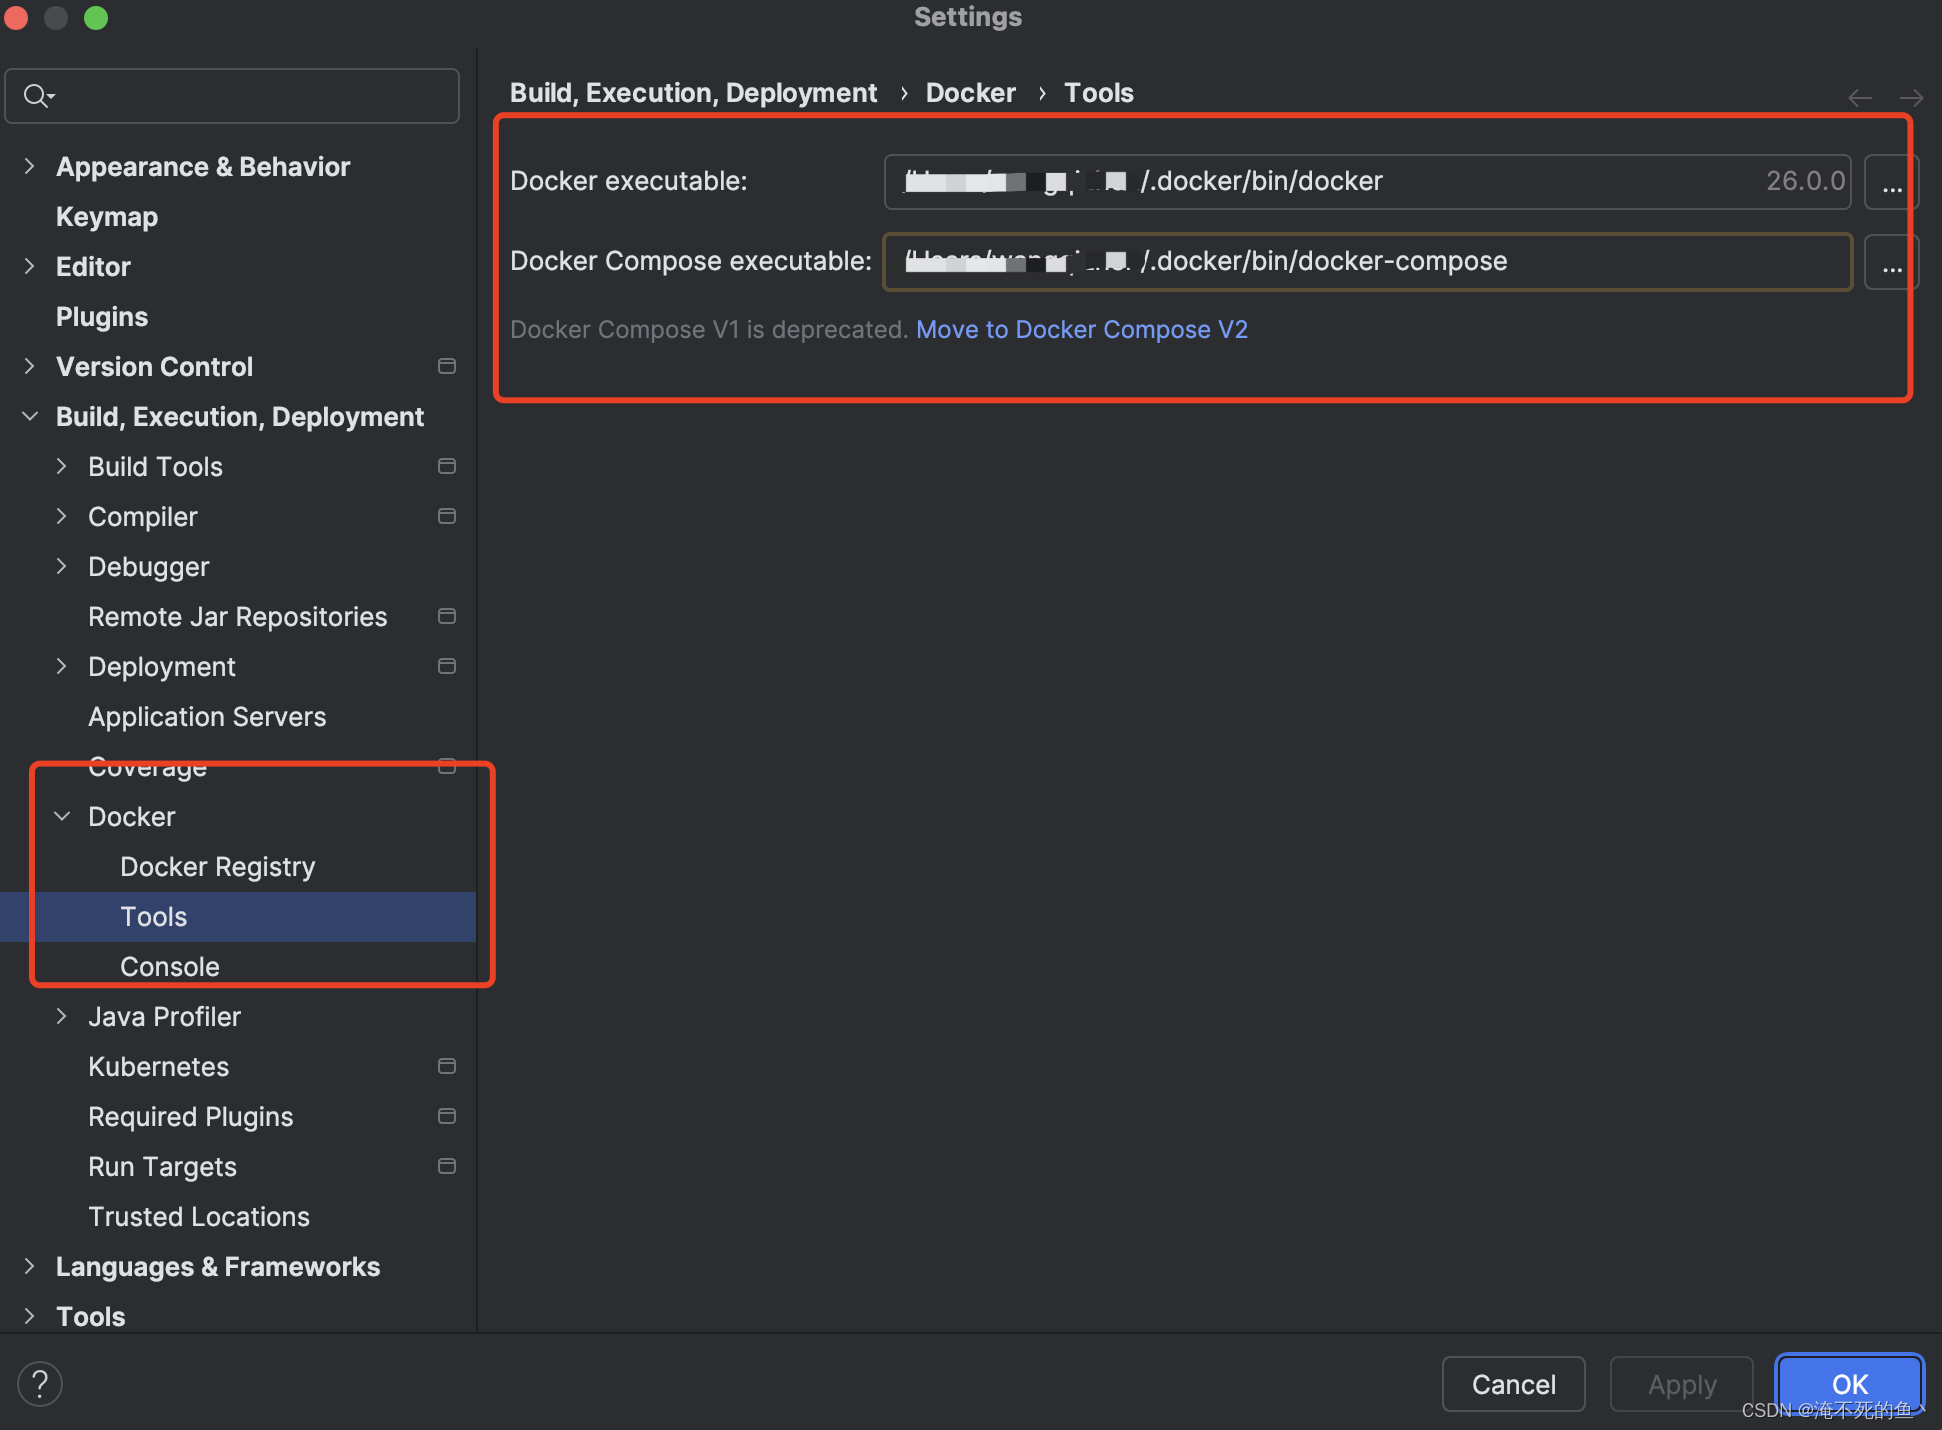Collapse Build, Execution, Deployment section
1942x1430 pixels.
click(x=30, y=416)
